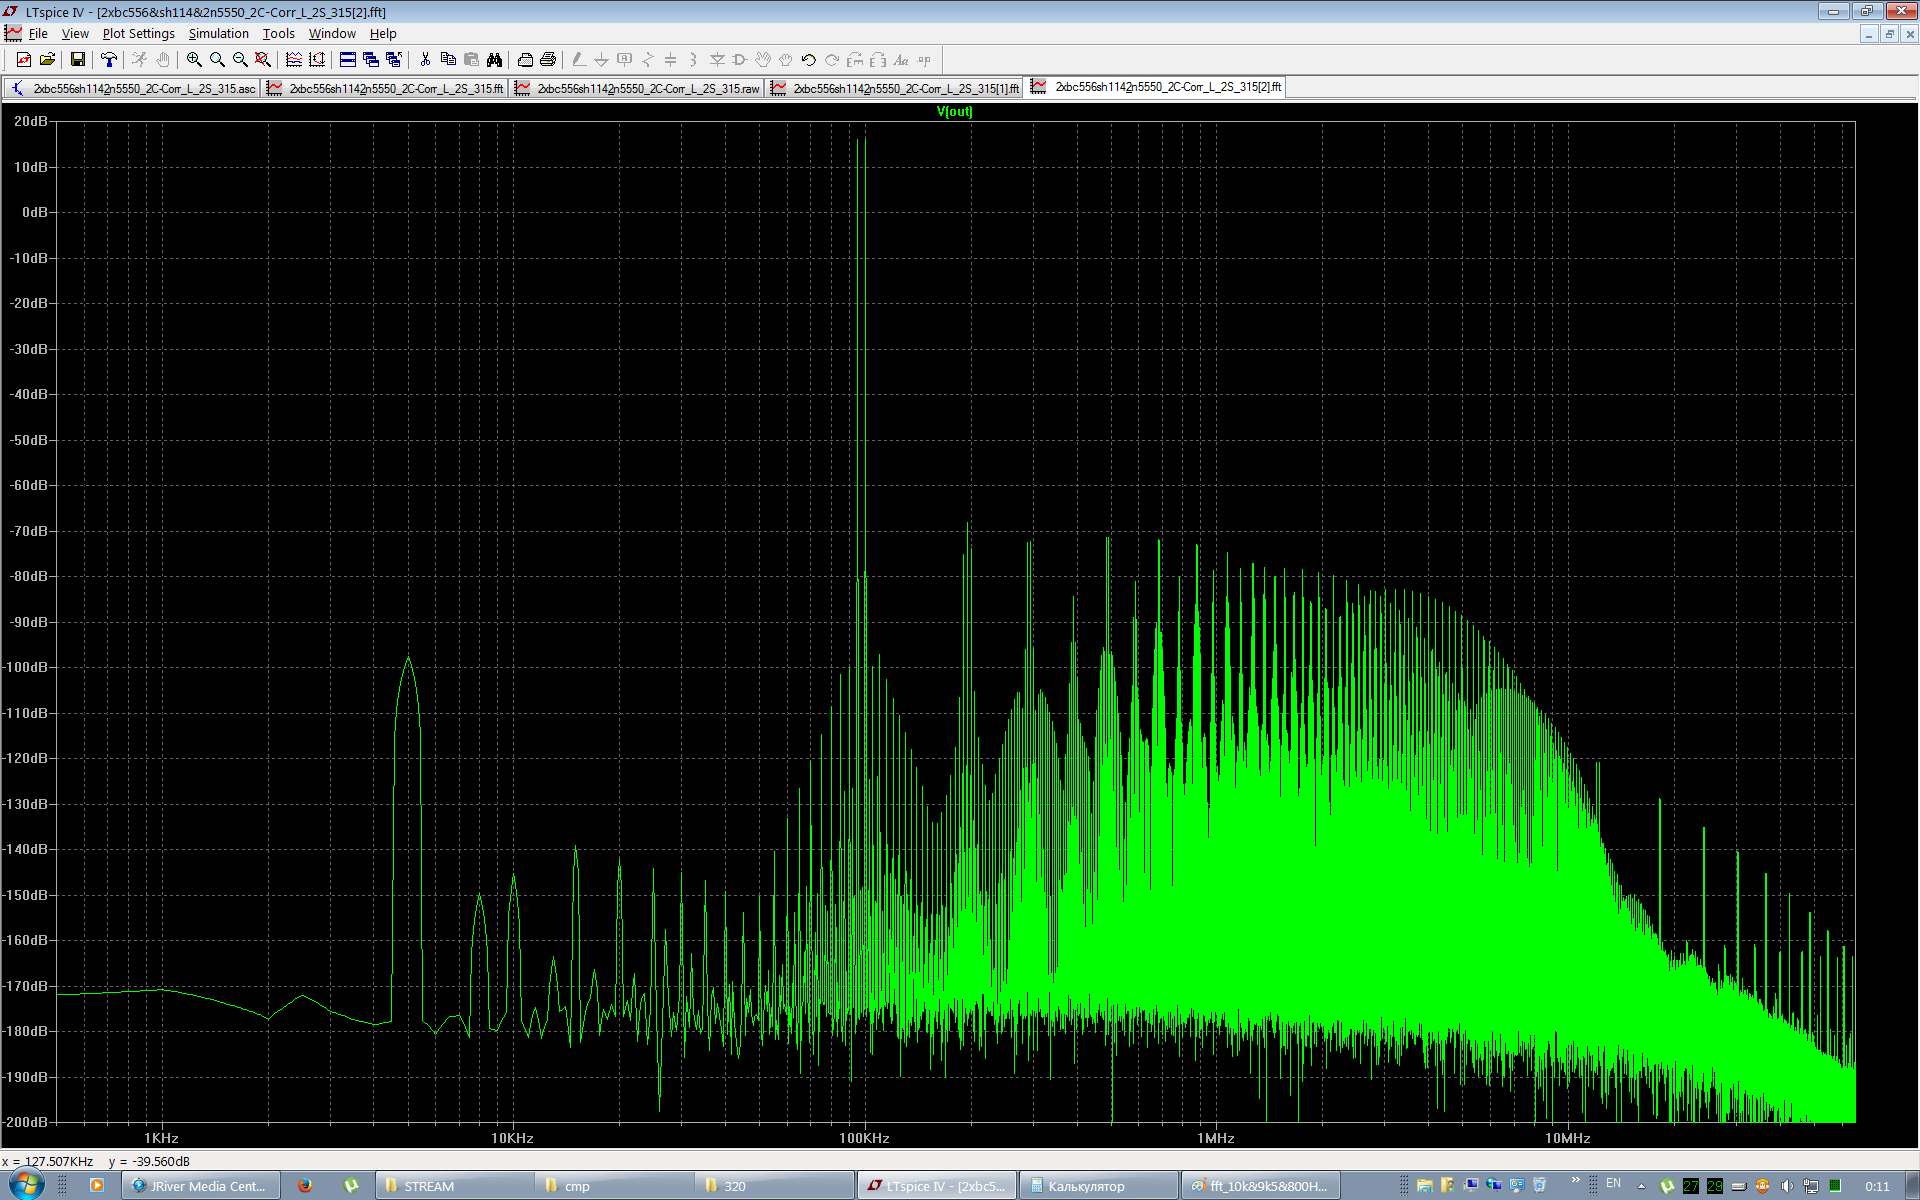Open the Simulation menu
This screenshot has width=1920, height=1200.
(219, 34)
